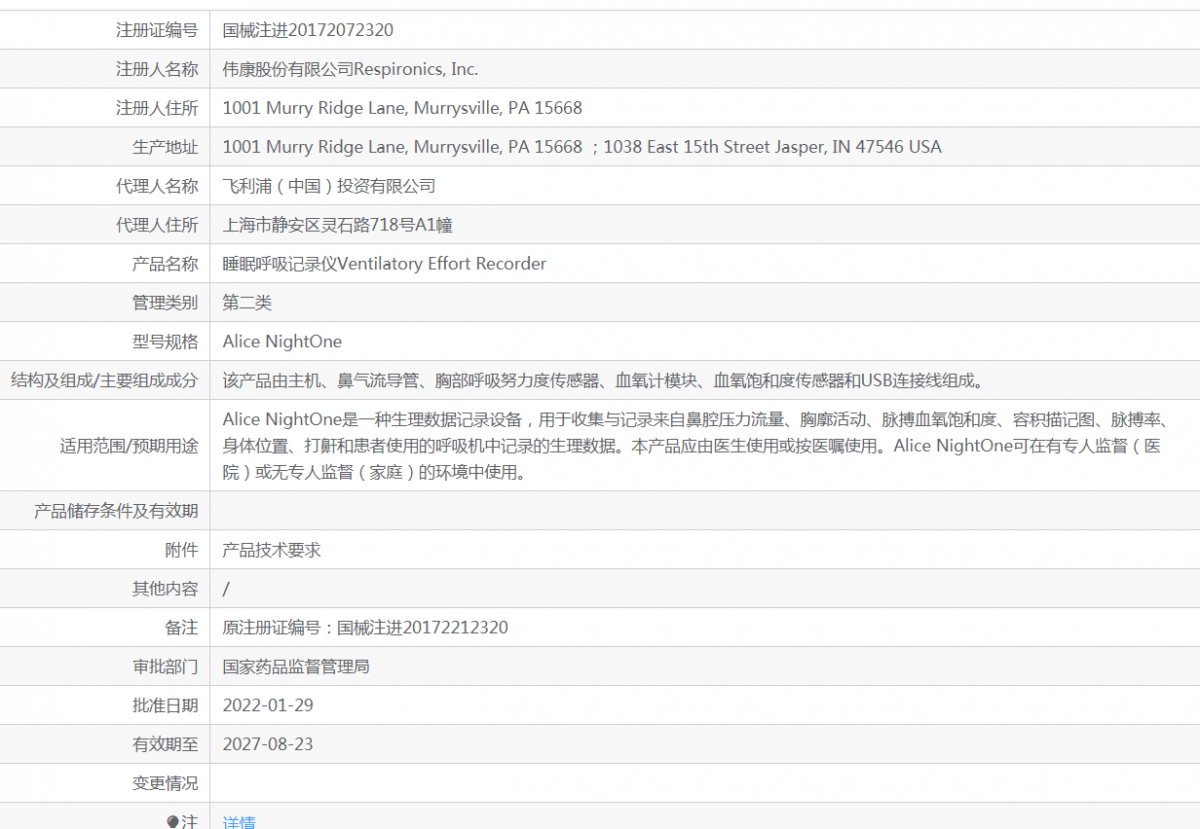
Task: Click the 适用范围/预期用途 row label
Action: [x=129, y=446]
